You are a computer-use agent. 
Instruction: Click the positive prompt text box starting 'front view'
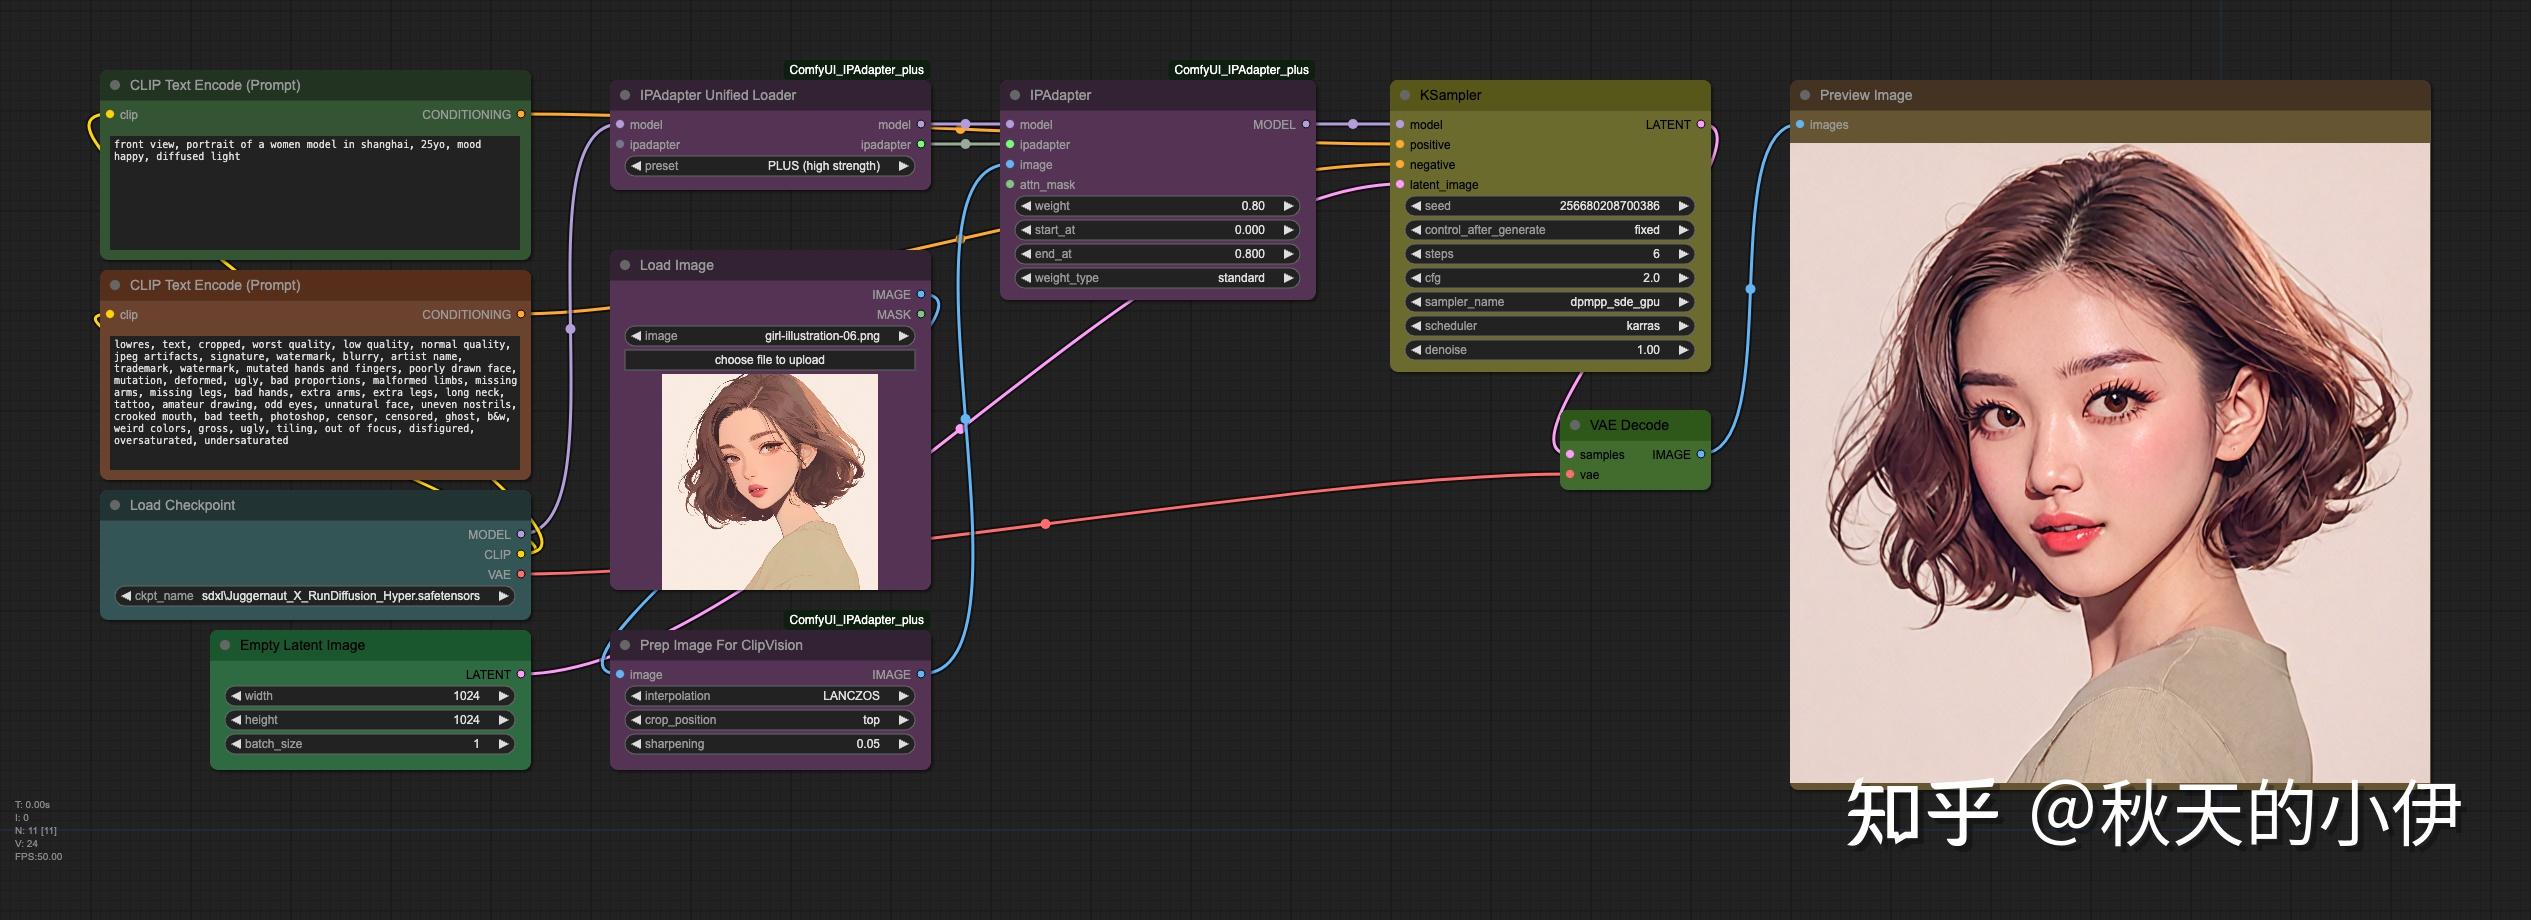coord(315,192)
